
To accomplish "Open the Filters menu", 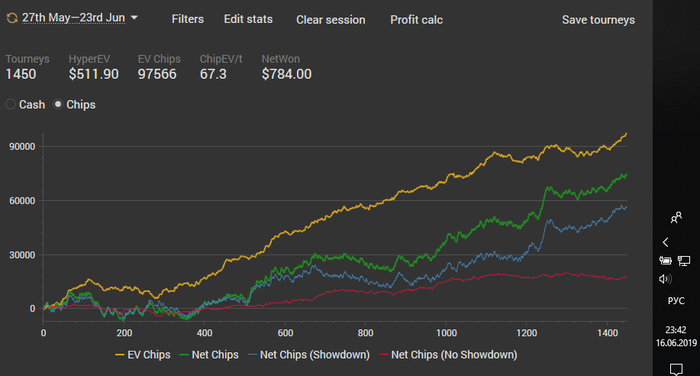I will pyautogui.click(x=188, y=19).
